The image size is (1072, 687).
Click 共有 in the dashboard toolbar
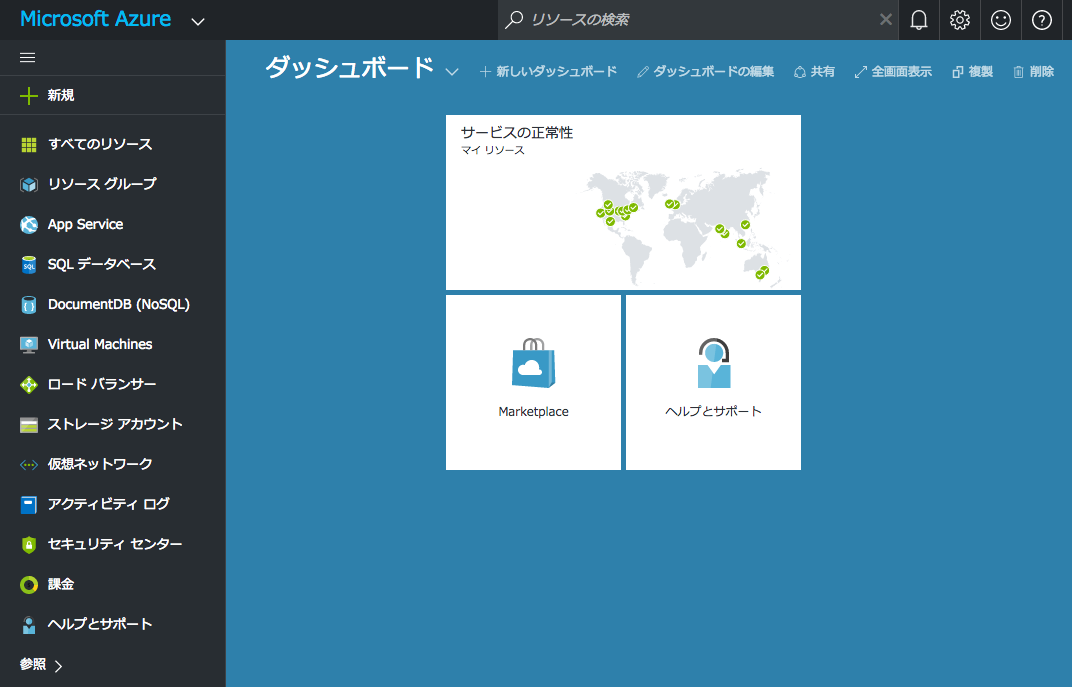tap(814, 71)
